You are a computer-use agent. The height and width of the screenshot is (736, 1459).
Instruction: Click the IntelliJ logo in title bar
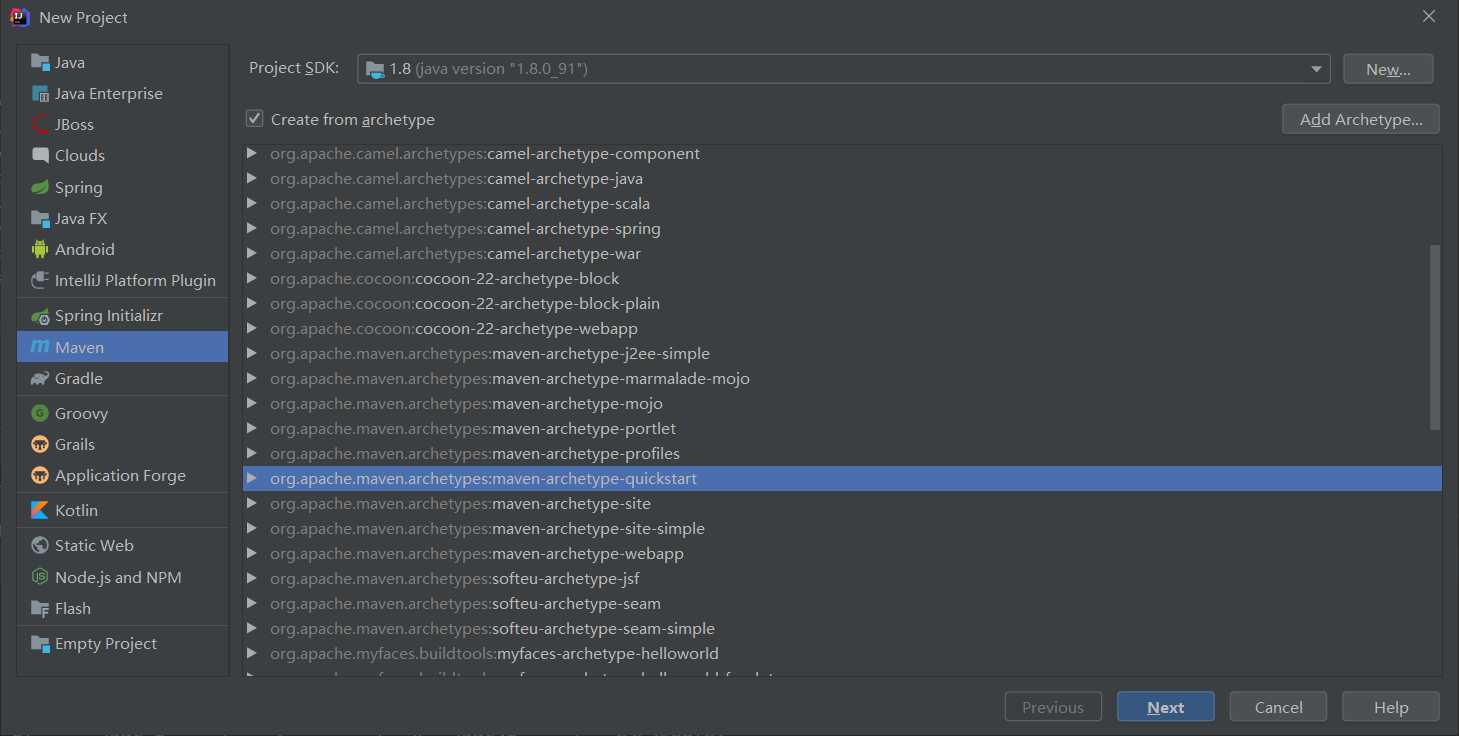pos(20,17)
